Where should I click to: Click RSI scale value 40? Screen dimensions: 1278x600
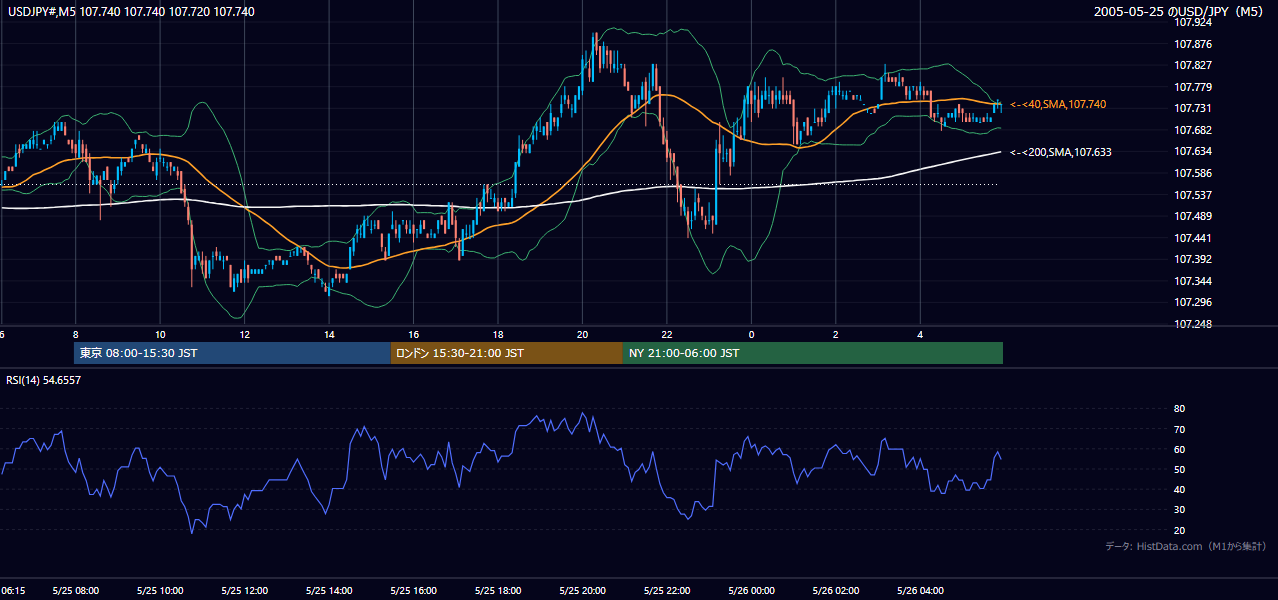pyautogui.click(x=1179, y=489)
